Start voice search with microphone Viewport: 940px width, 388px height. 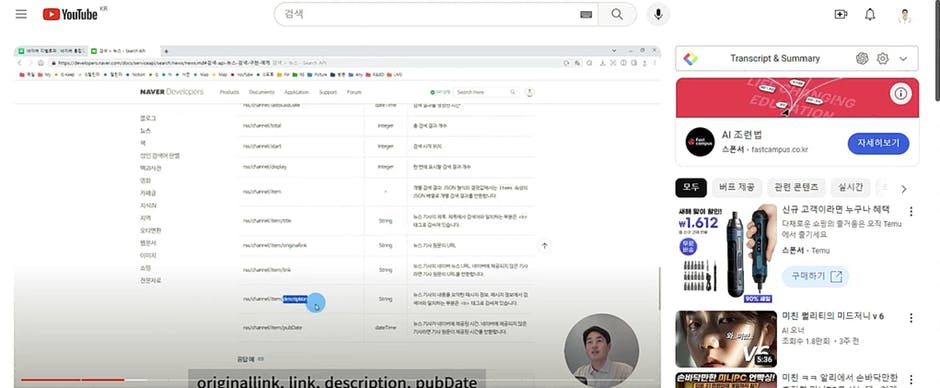(x=658, y=14)
